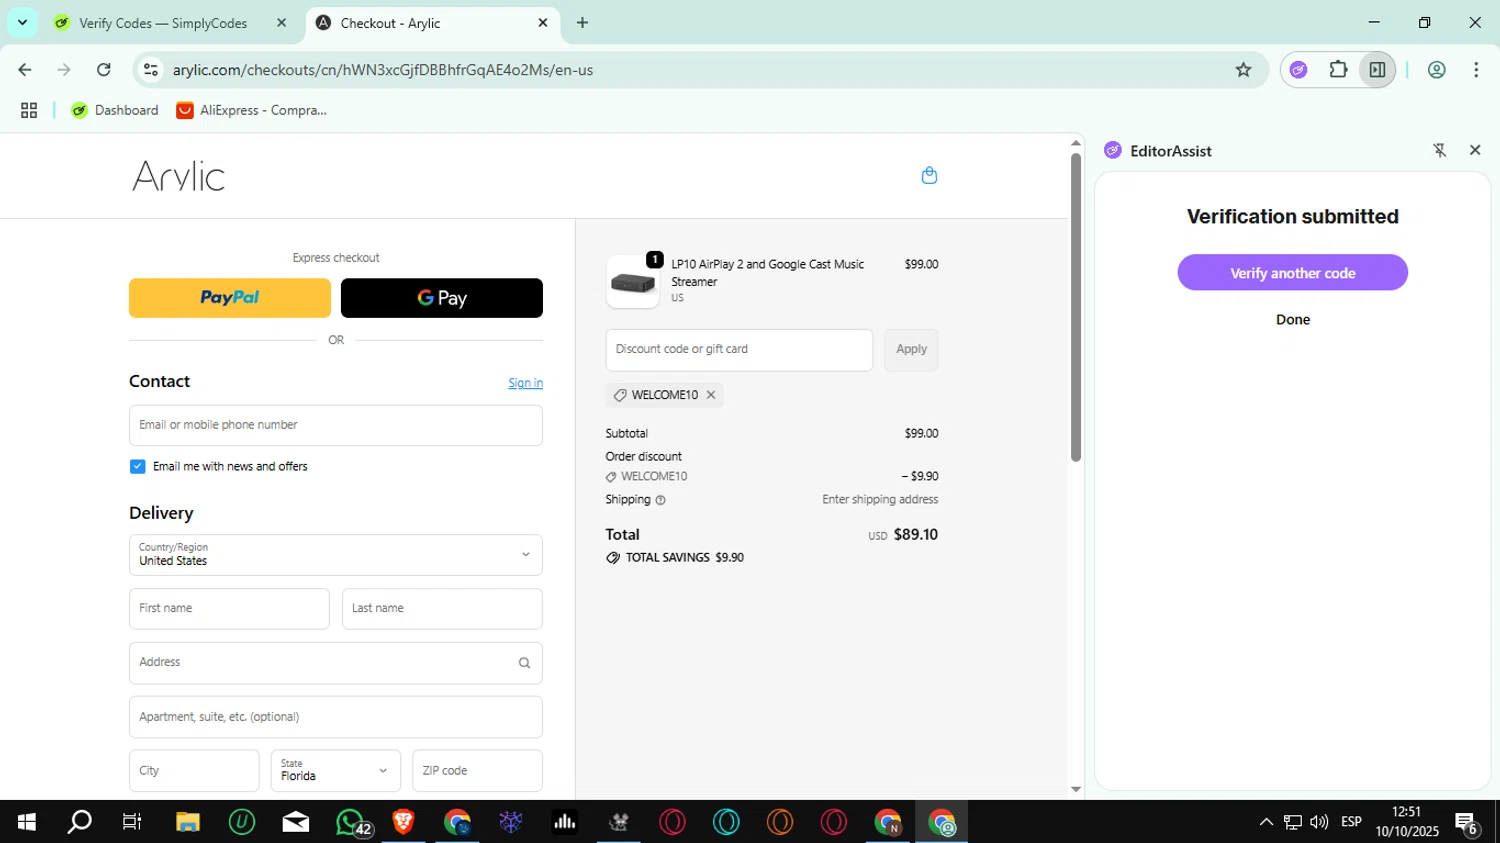
Task: Click the address bar URL
Action: point(383,70)
